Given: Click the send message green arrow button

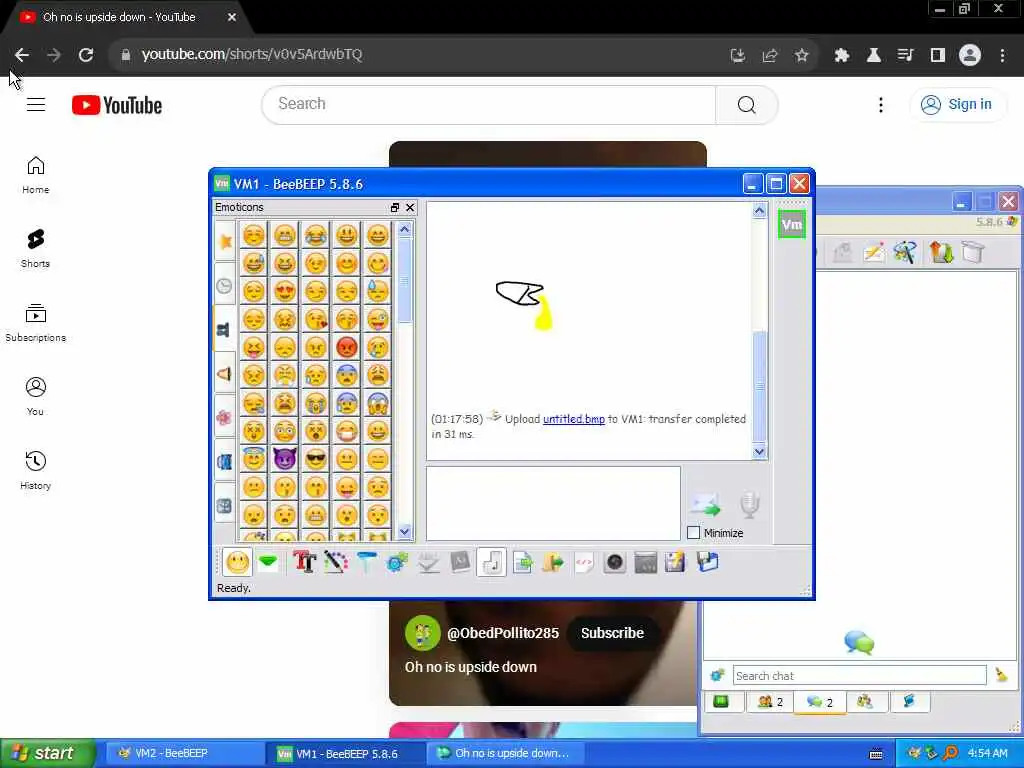Looking at the screenshot, I should 705,505.
